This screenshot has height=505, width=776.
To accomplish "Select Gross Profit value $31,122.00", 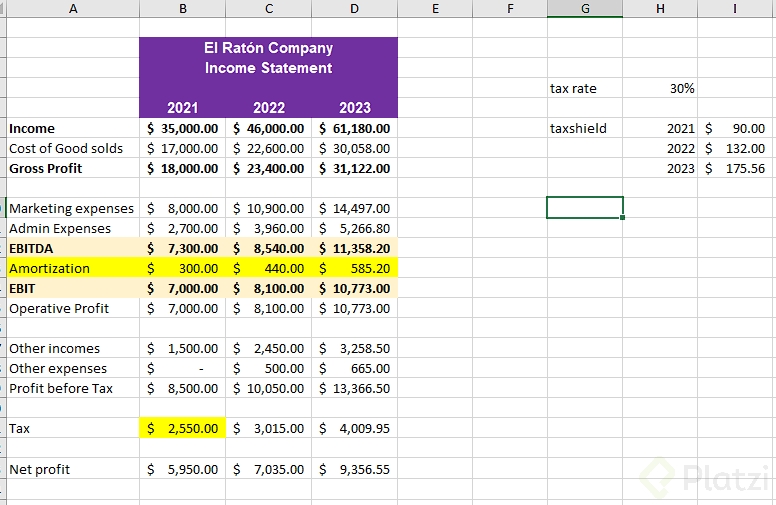I will click(x=355, y=168).
